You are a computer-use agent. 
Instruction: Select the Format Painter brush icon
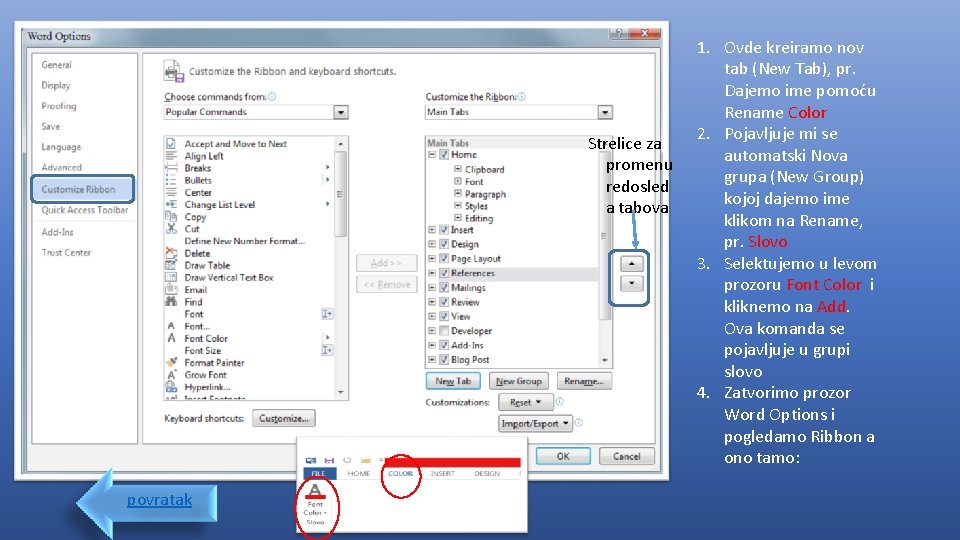click(x=171, y=362)
